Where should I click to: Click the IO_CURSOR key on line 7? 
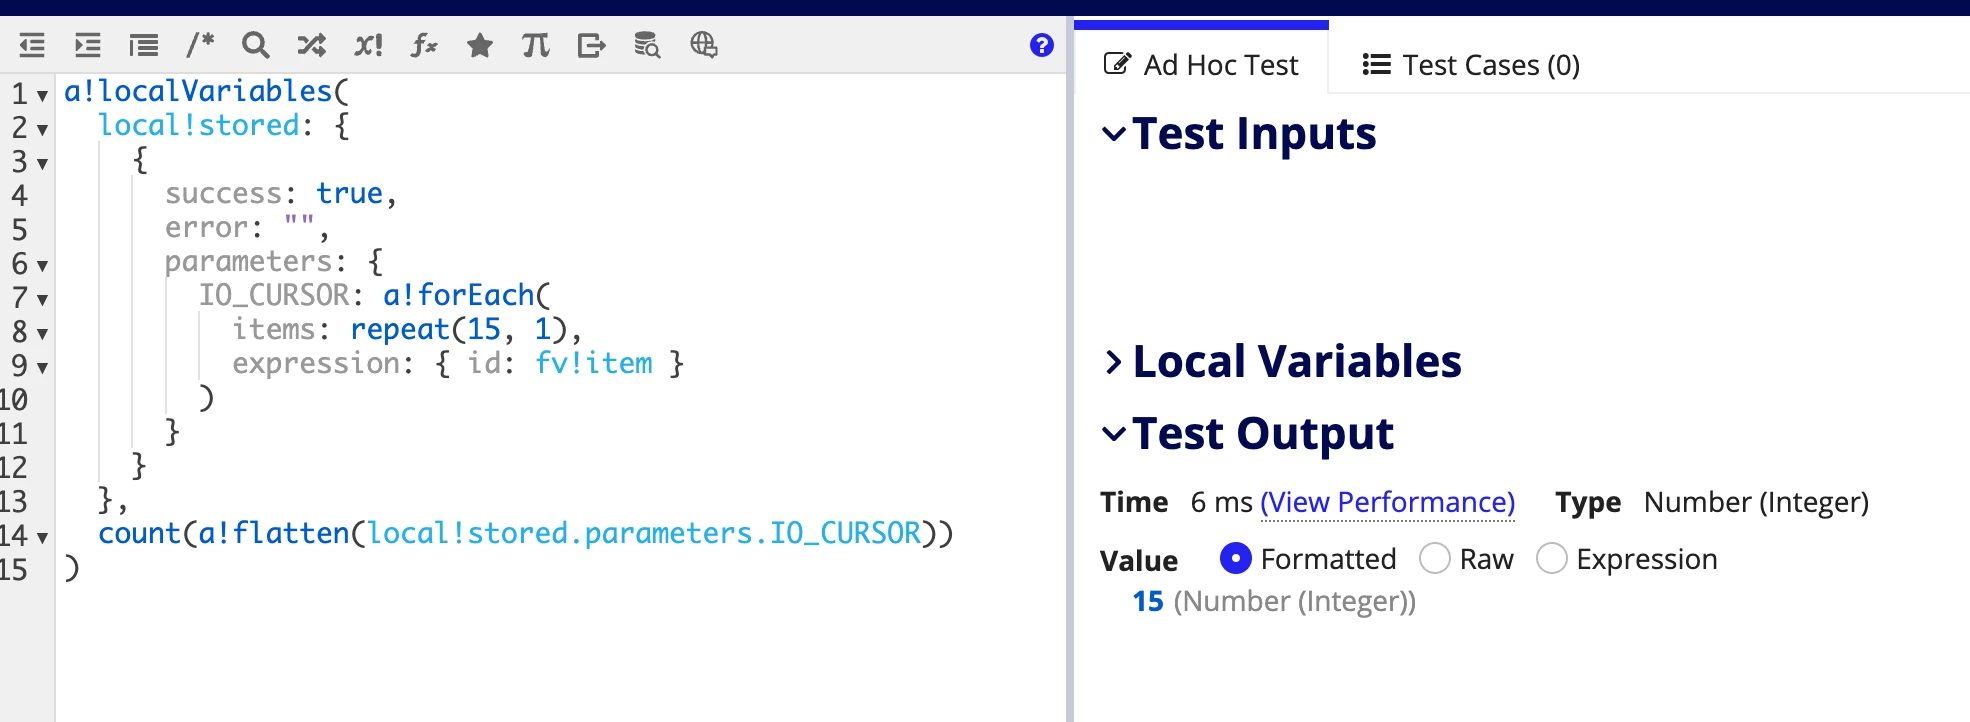(x=274, y=295)
